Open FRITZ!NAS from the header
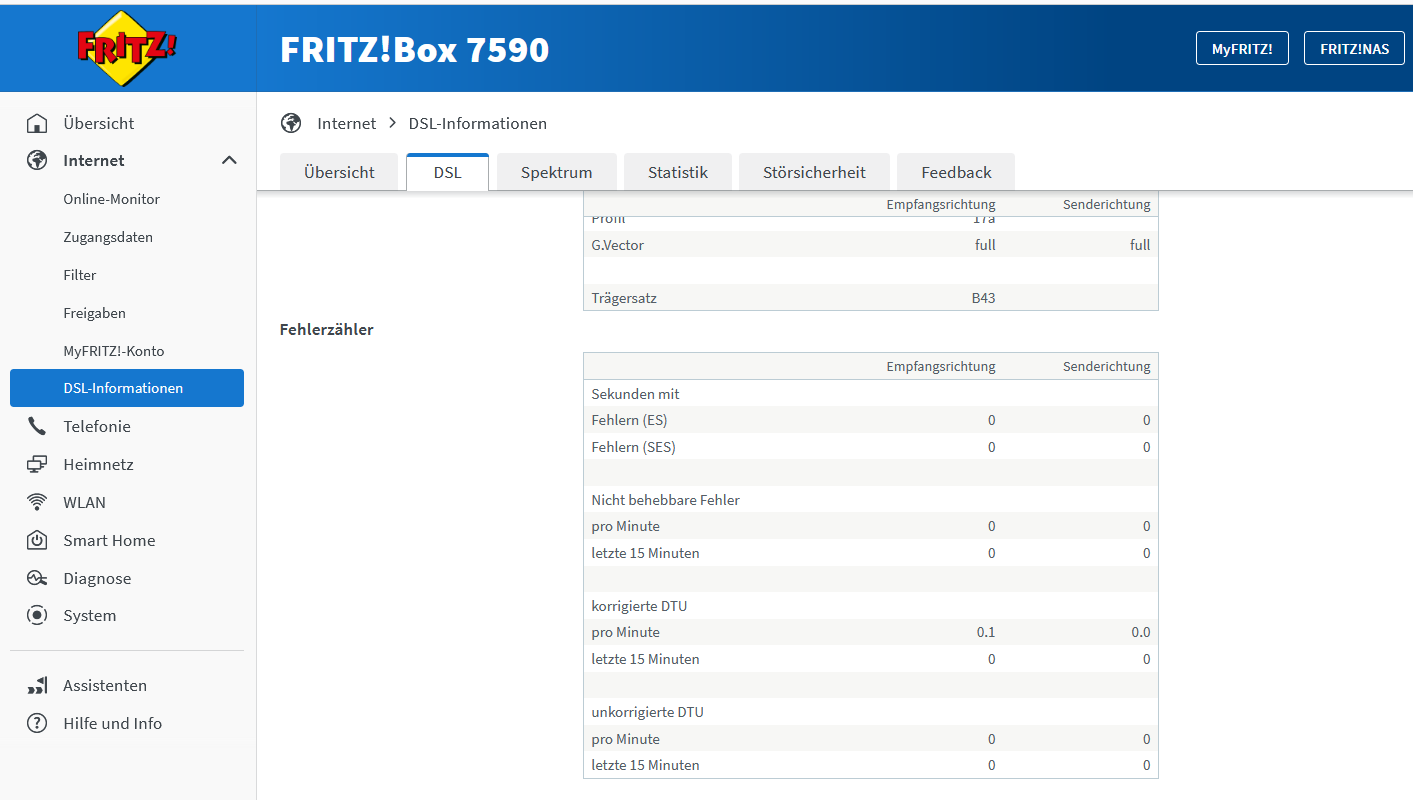This screenshot has width=1413, height=800. (x=1354, y=48)
